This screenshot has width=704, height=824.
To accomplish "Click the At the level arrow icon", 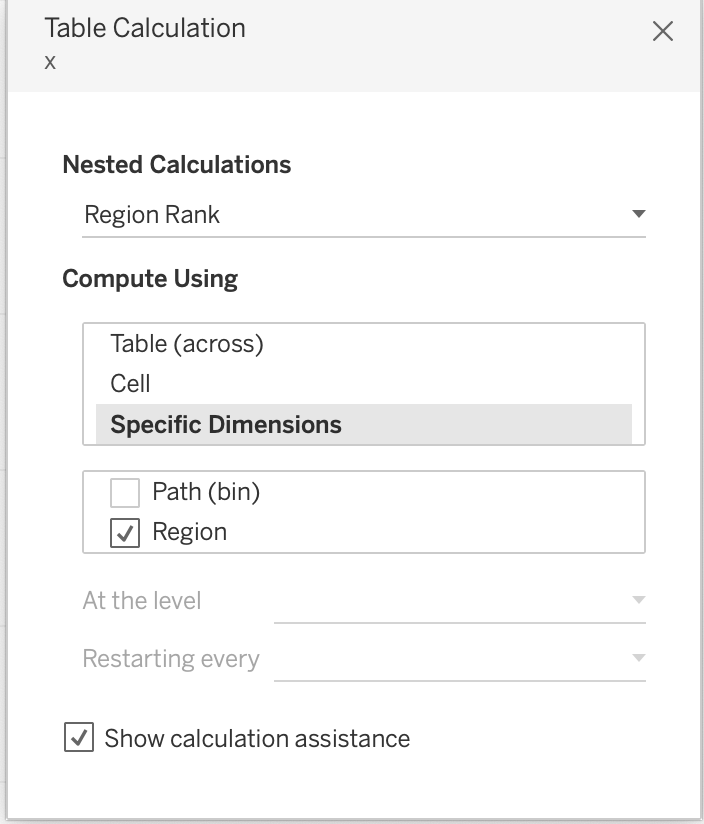I will click(x=638, y=601).
